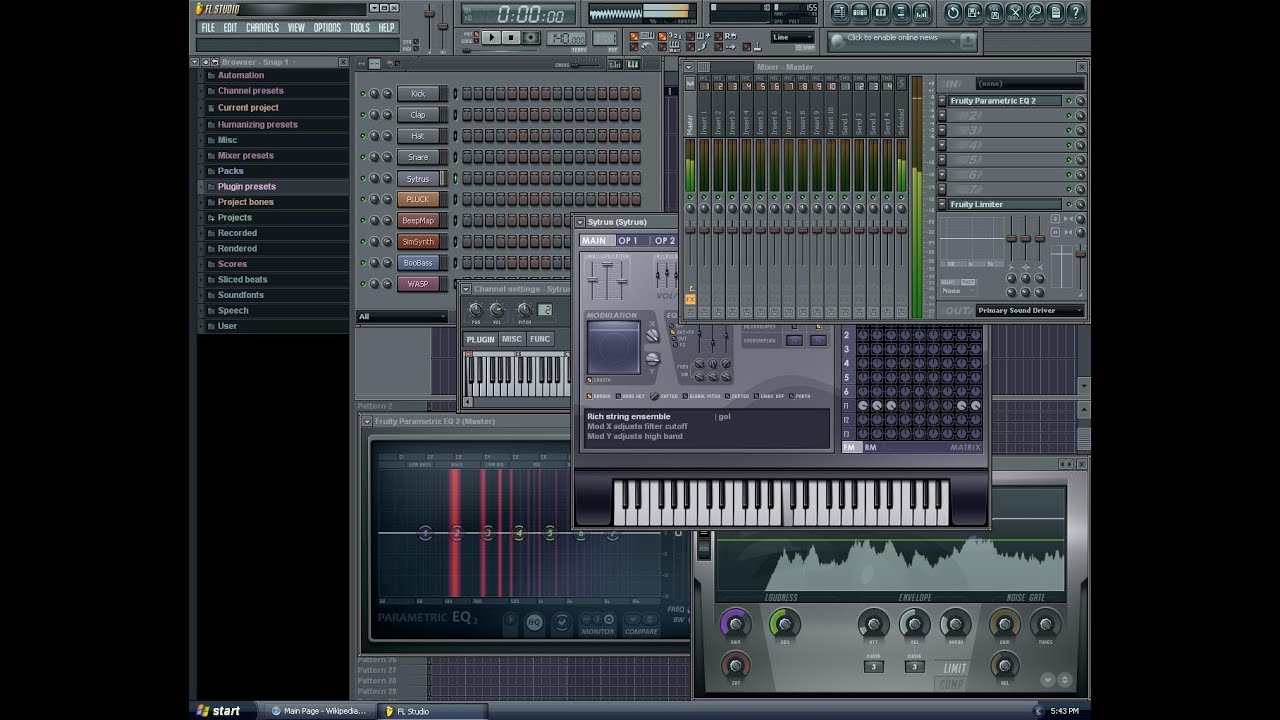This screenshot has height=720, width=1280.
Task: Select the PLUCK channel button
Action: [x=418, y=199]
